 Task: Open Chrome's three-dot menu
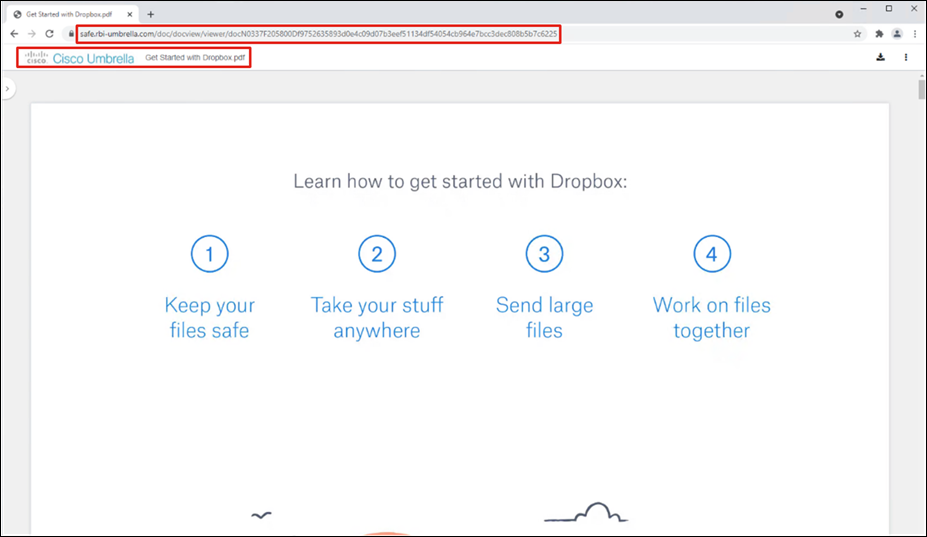[915, 34]
